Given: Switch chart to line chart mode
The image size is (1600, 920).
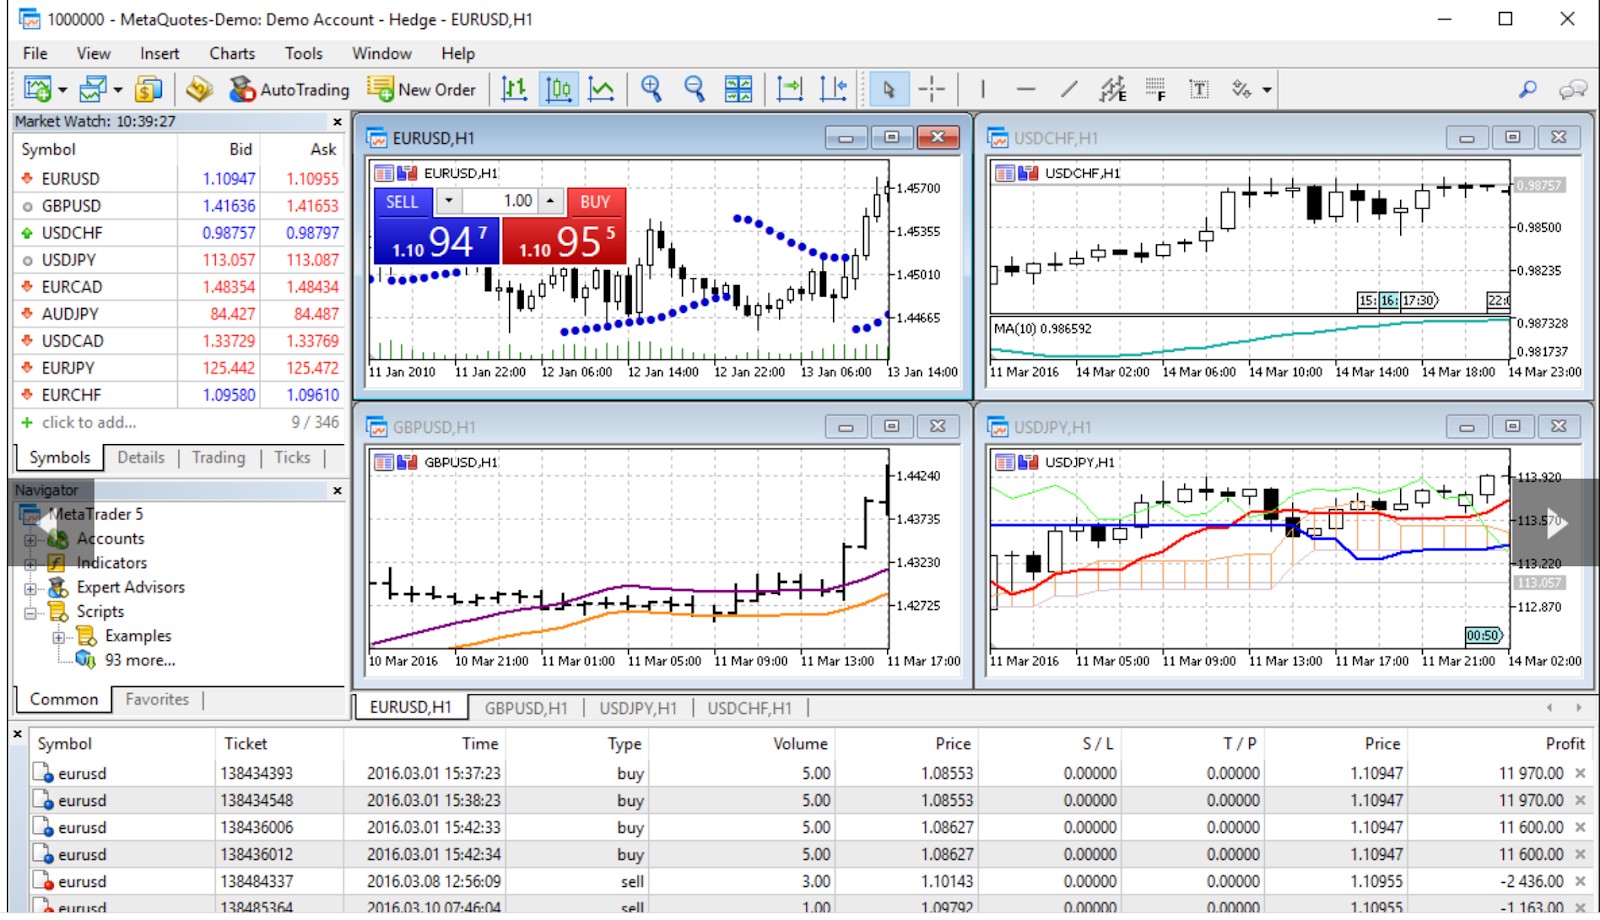Looking at the screenshot, I should click(602, 89).
